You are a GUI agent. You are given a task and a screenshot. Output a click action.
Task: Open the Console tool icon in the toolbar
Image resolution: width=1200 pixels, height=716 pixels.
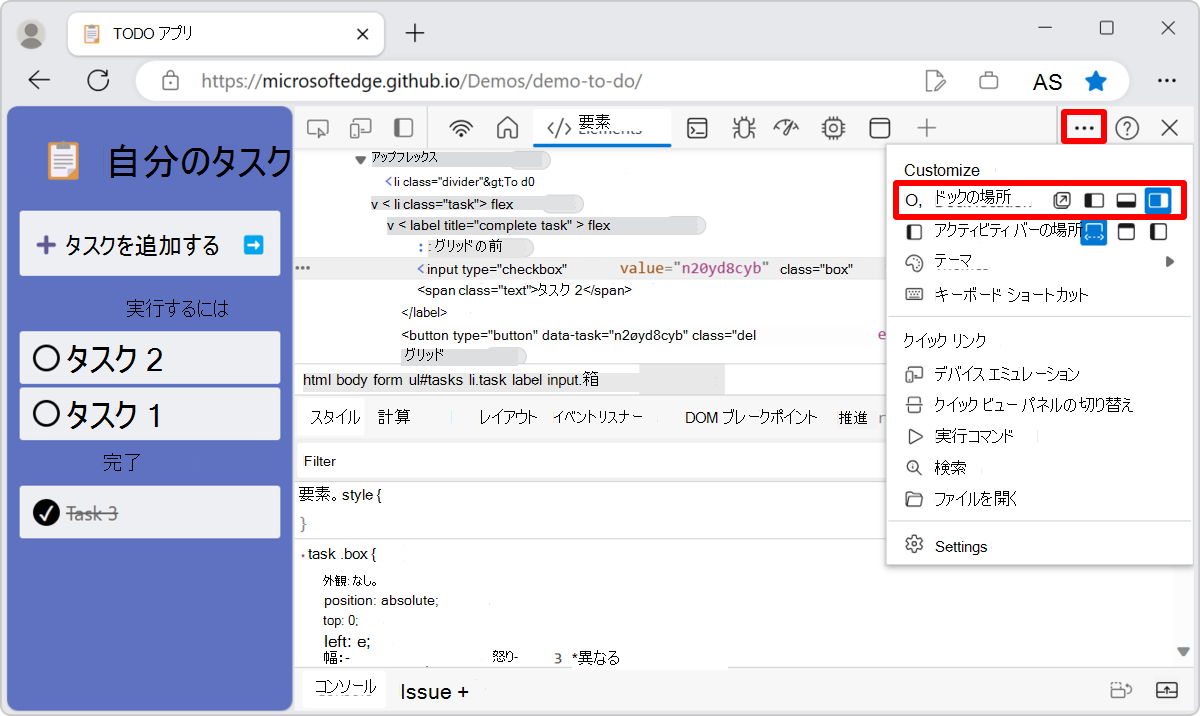[697, 128]
